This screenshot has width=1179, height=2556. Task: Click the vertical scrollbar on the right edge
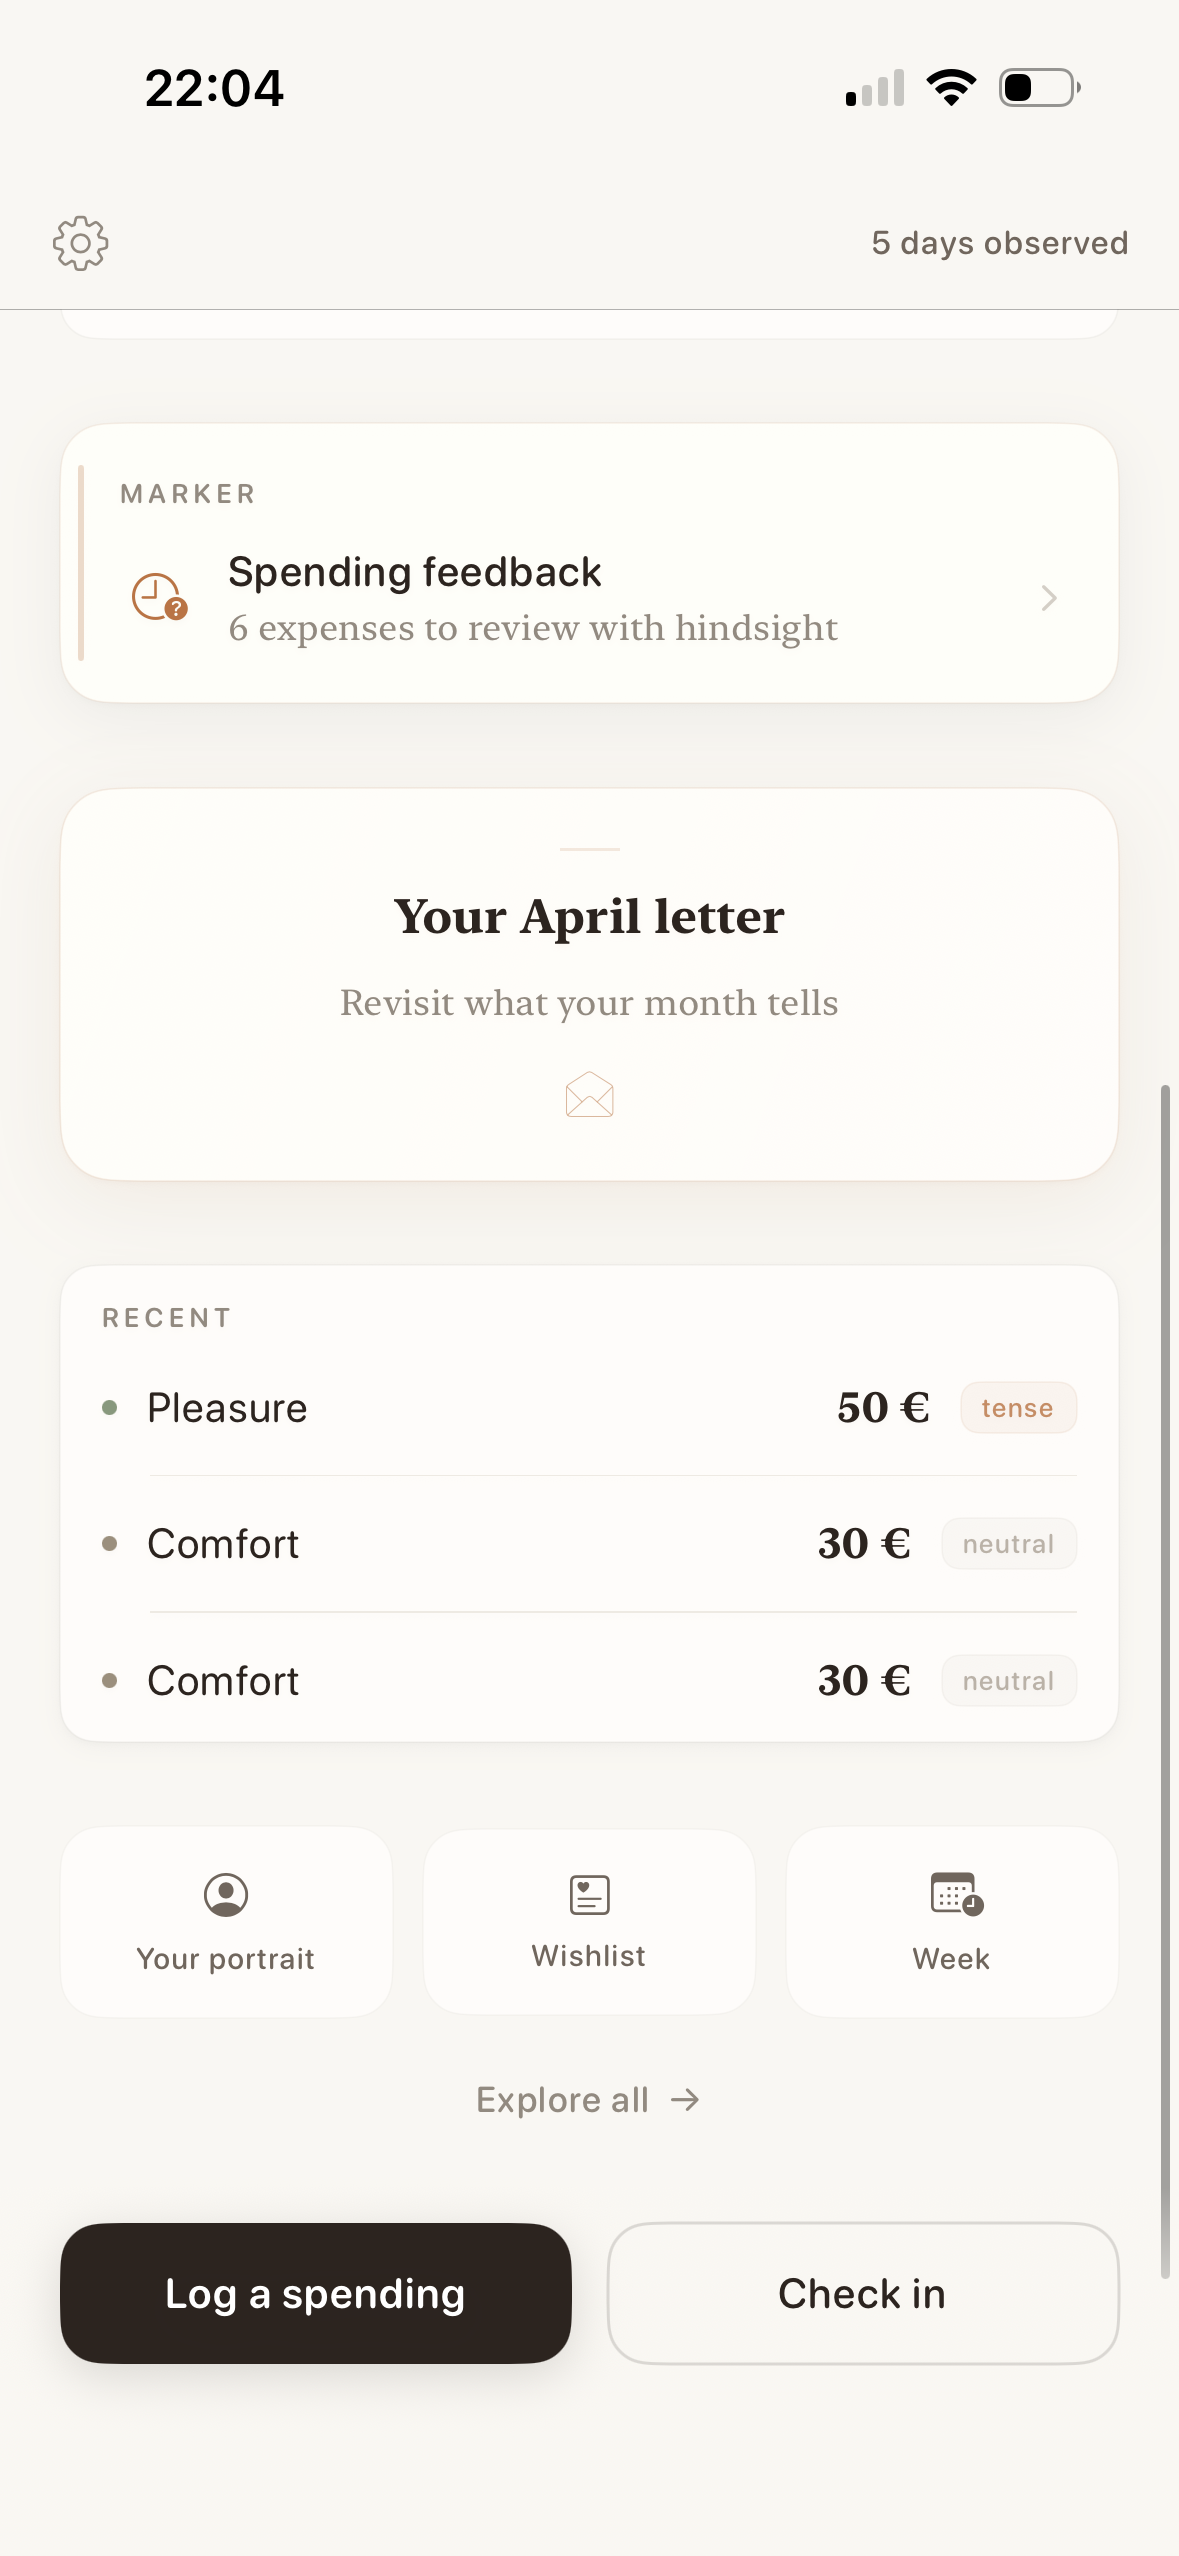(x=1165, y=1680)
